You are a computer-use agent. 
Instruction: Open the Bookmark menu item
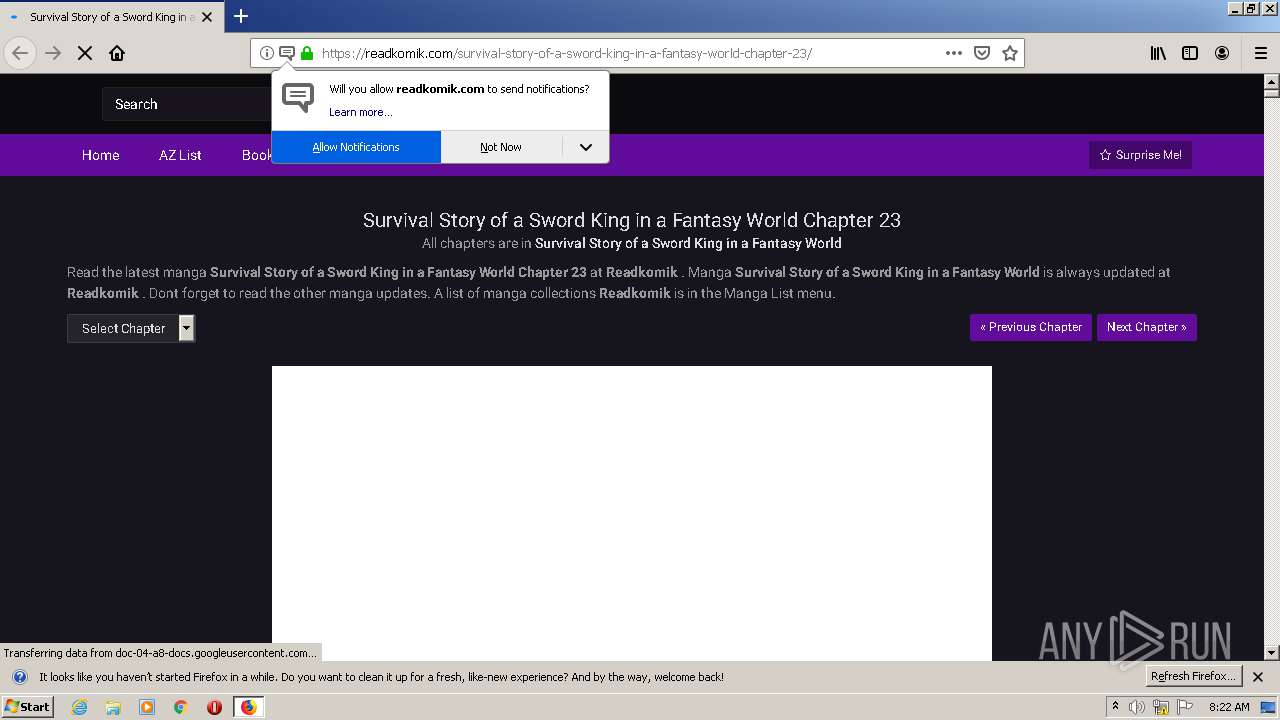coord(257,155)
